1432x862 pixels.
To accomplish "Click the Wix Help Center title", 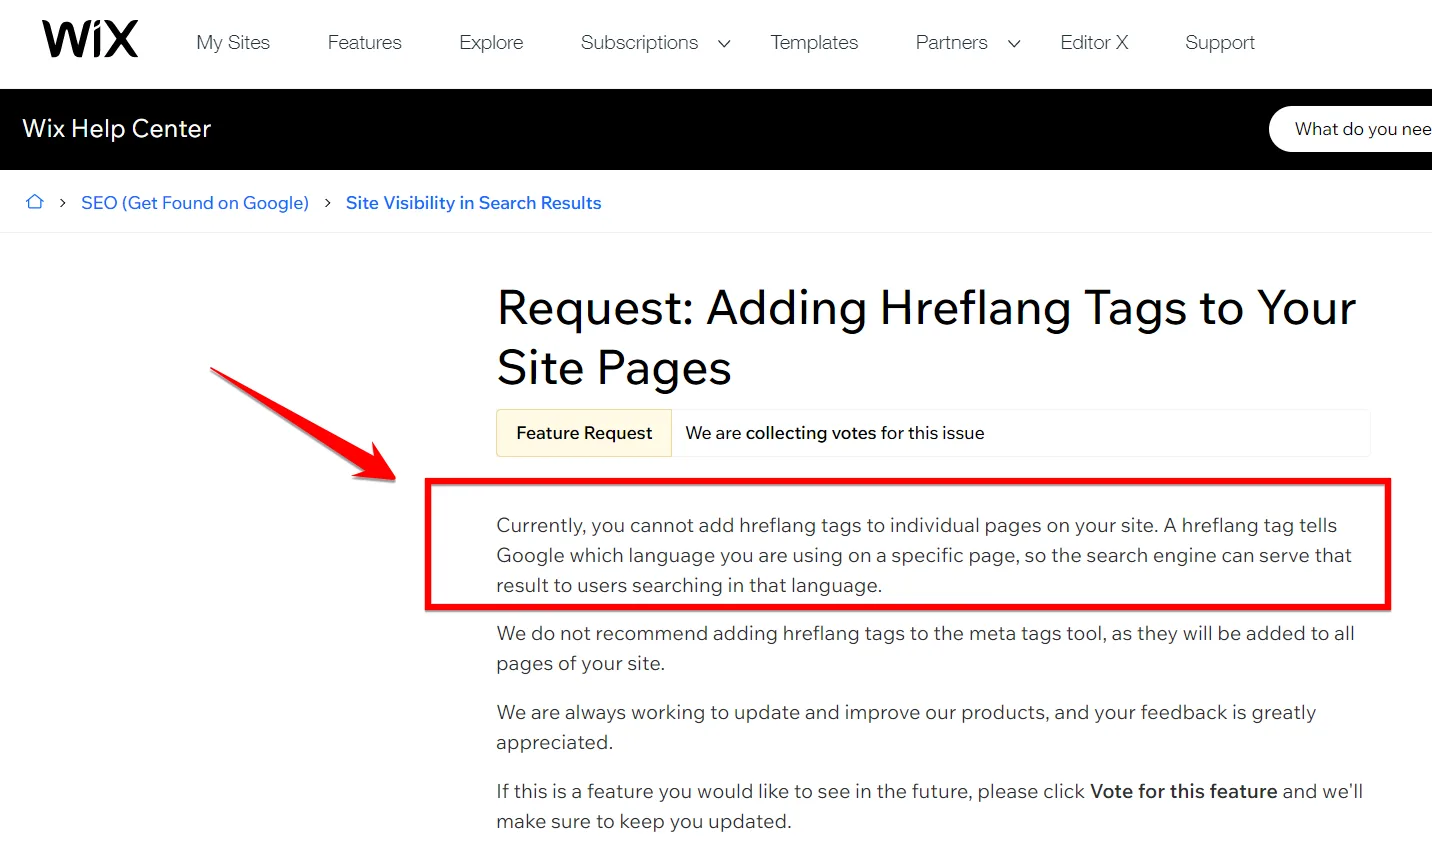I will (117, 129).
